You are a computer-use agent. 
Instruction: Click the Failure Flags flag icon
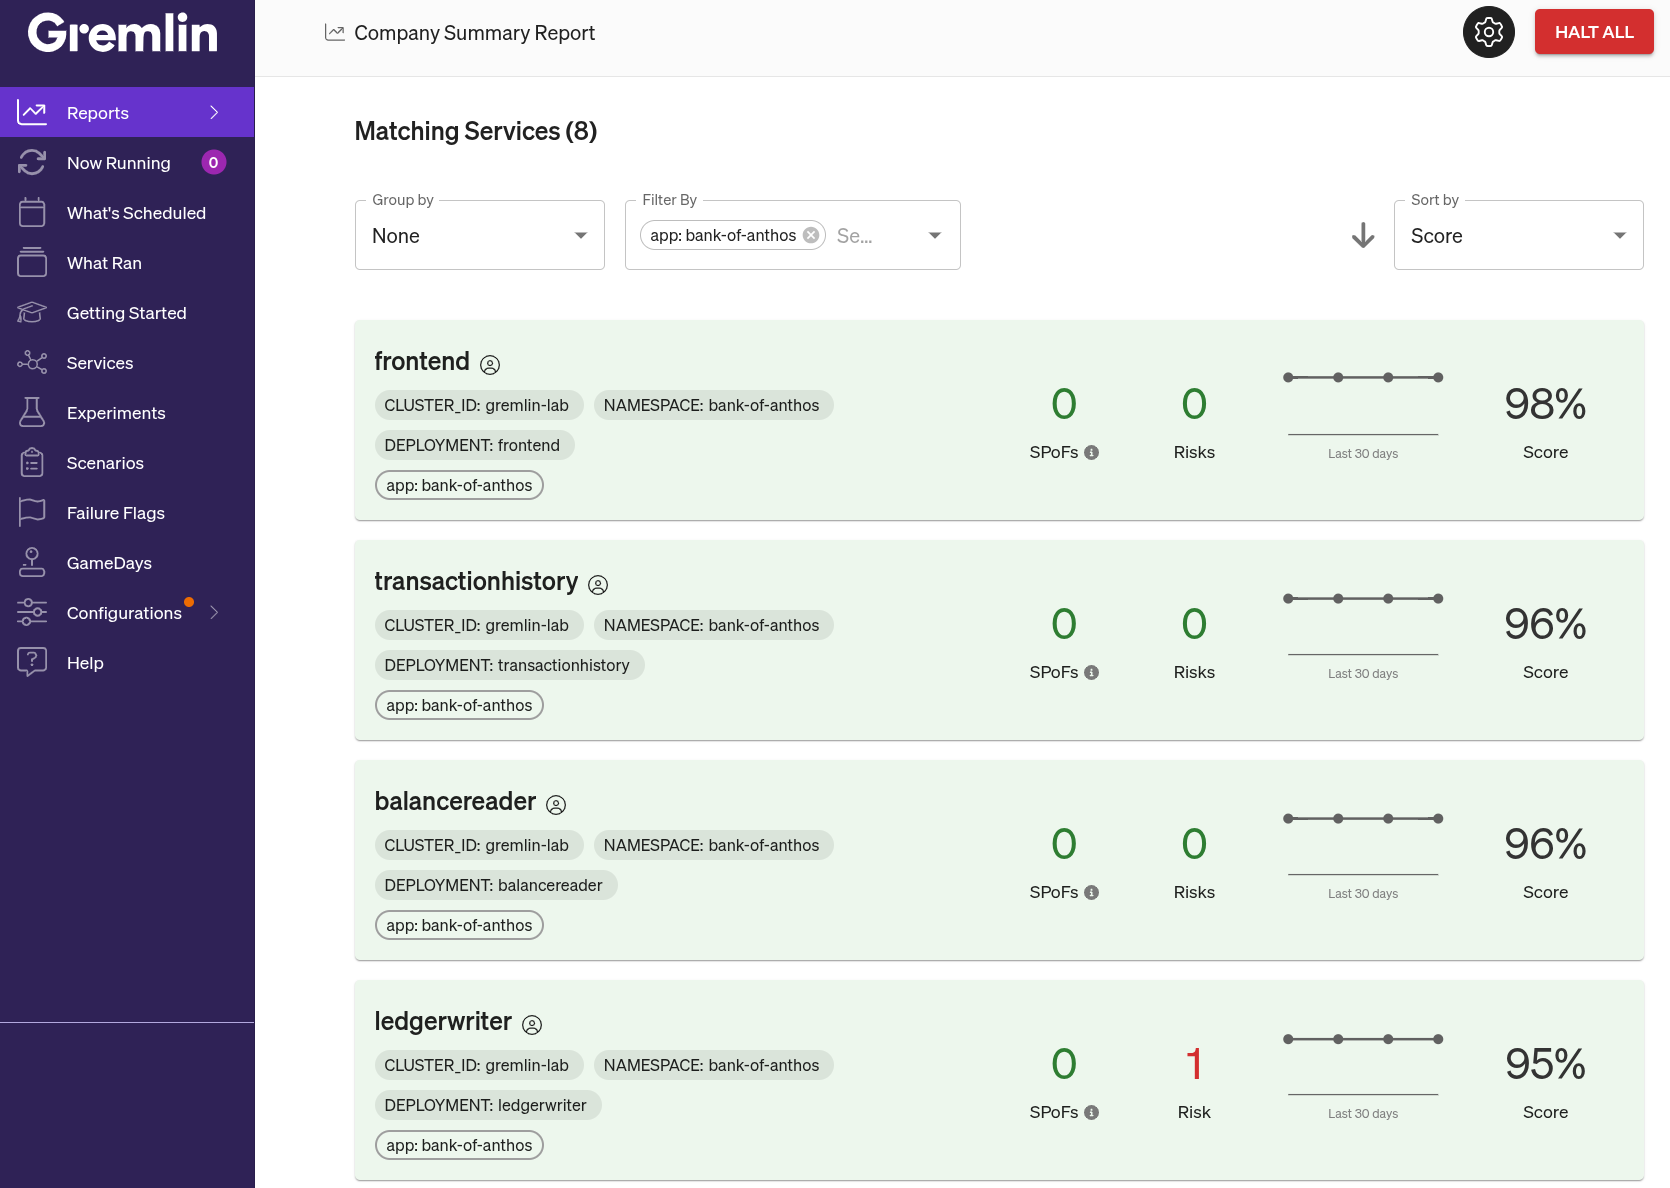pos(32,513)
